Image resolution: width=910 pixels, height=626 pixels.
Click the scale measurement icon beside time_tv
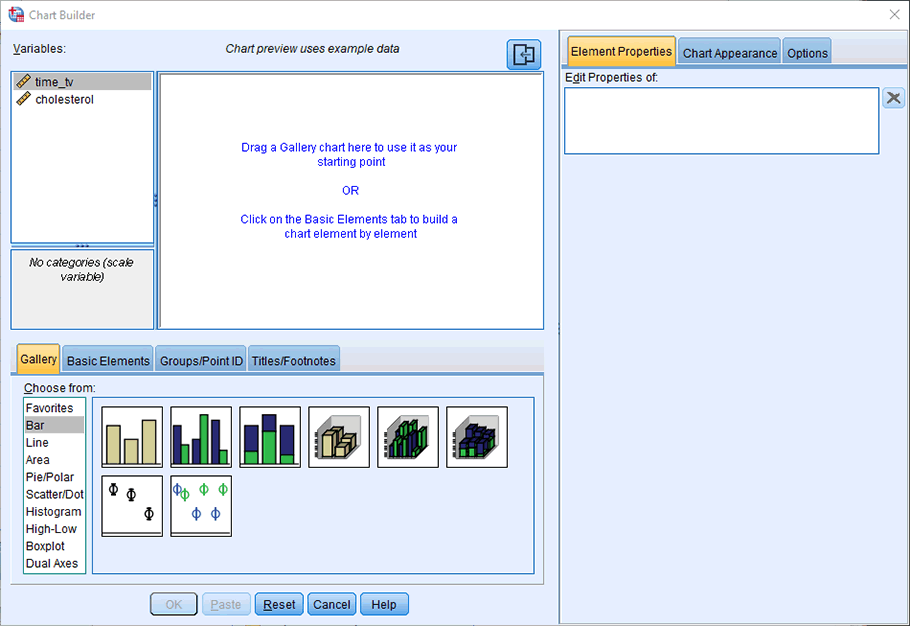22,81
